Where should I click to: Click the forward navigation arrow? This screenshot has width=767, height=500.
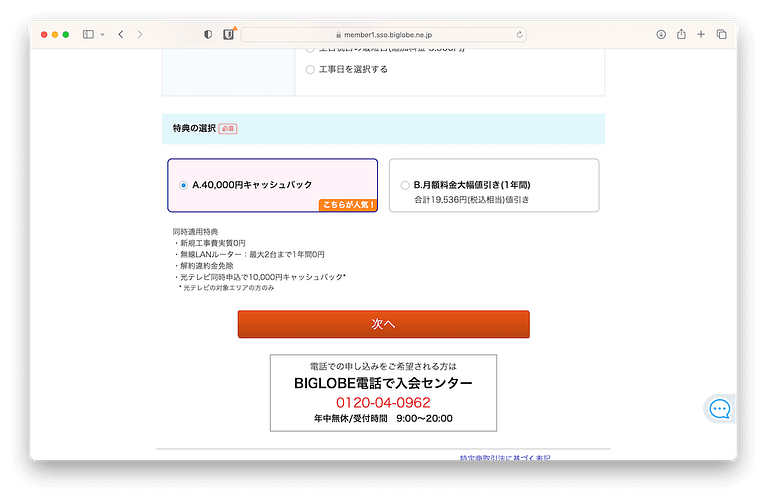click(140, 34)
